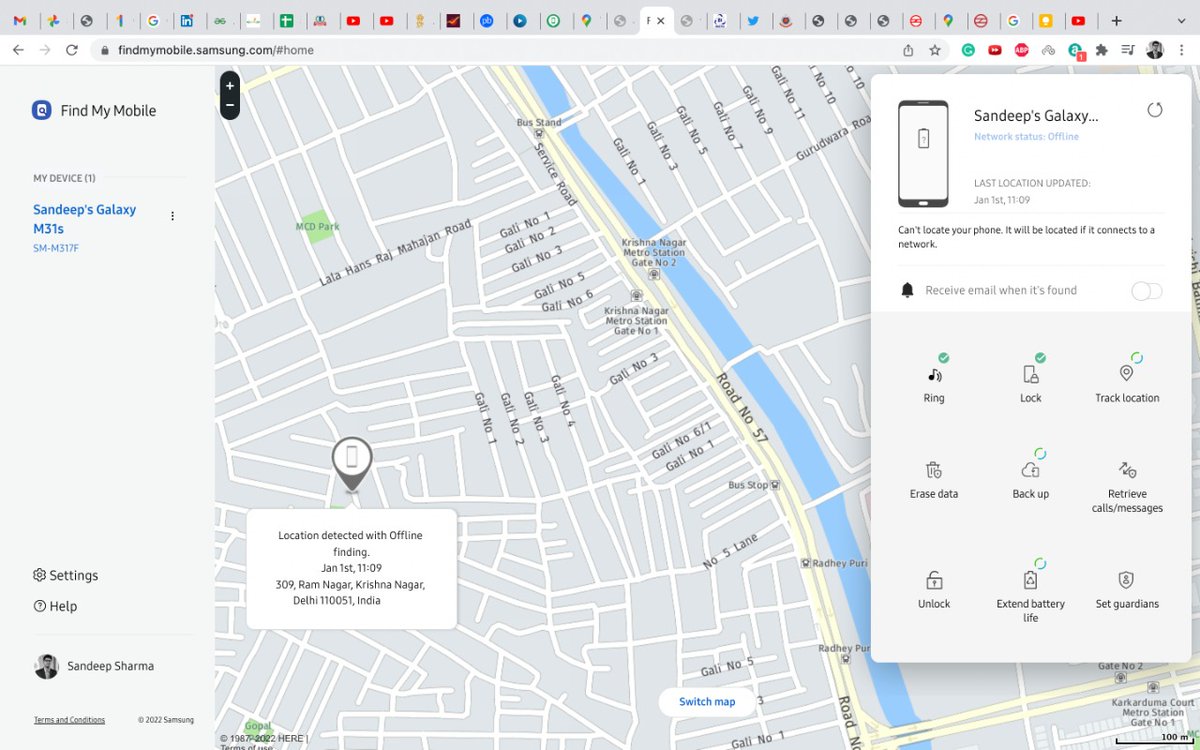This screenshot has width=1200, height=750.
Task: Click the Find My Mobile logo
Action: (41, 111)
